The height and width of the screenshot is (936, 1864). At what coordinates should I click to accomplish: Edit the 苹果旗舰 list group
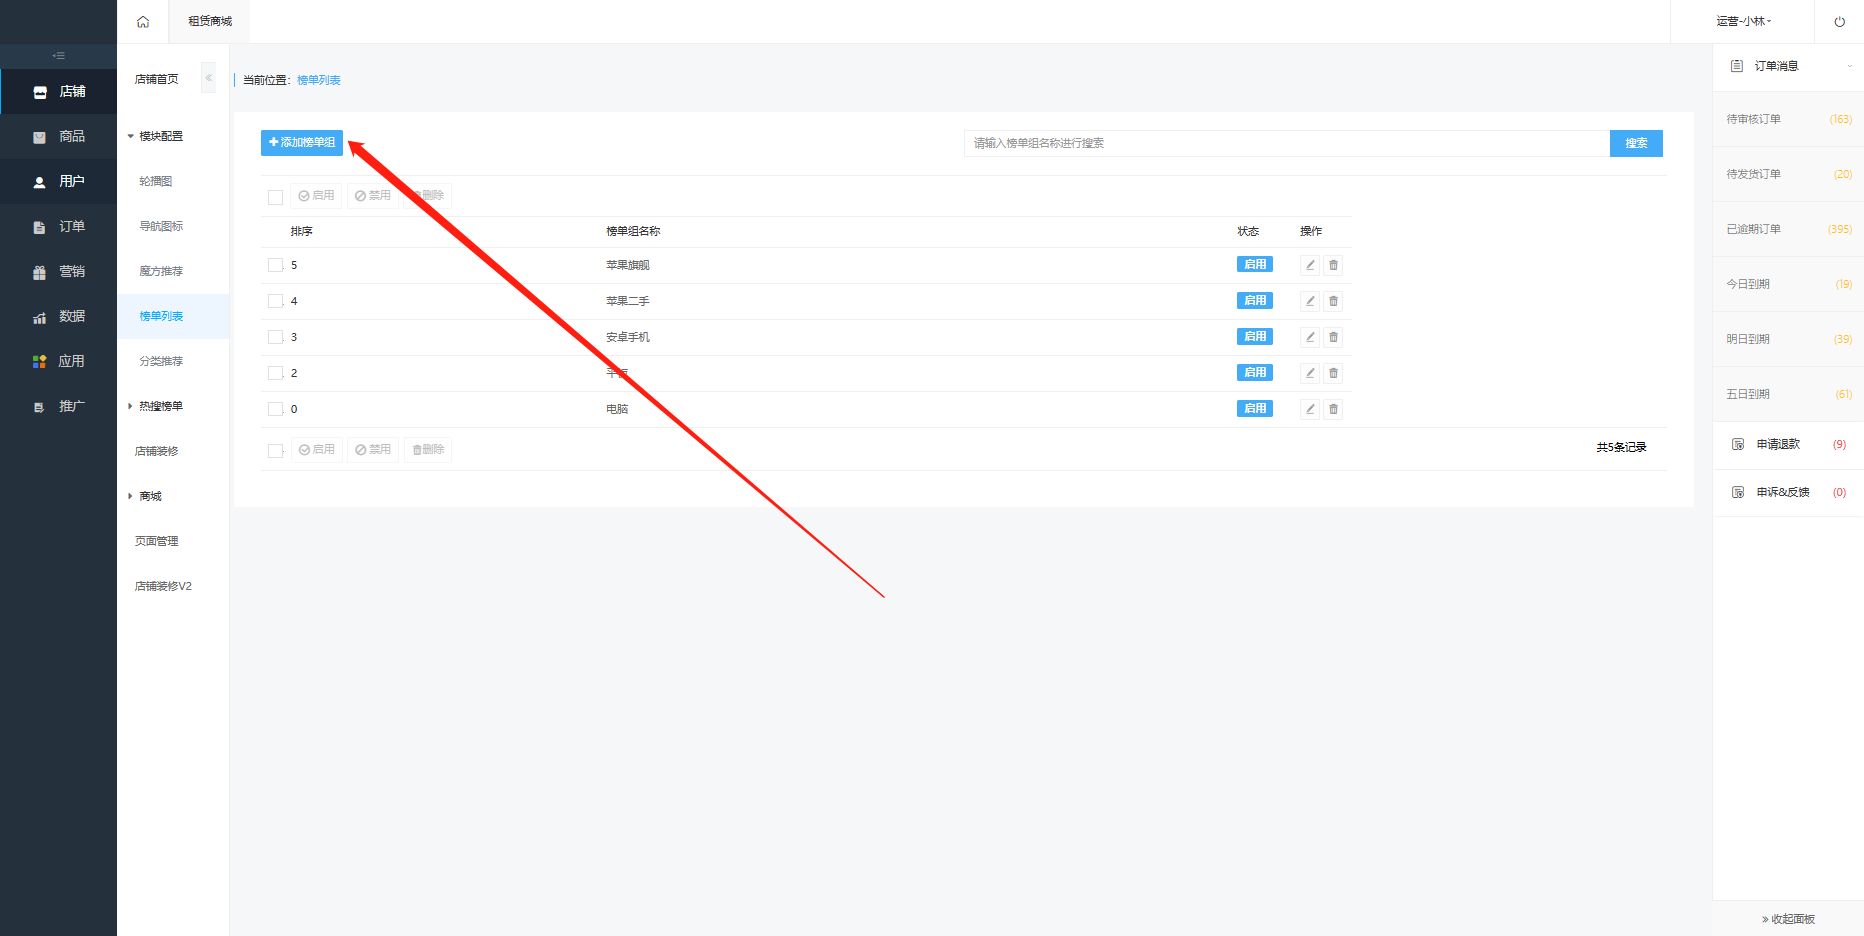click(x=1310, y=265)
